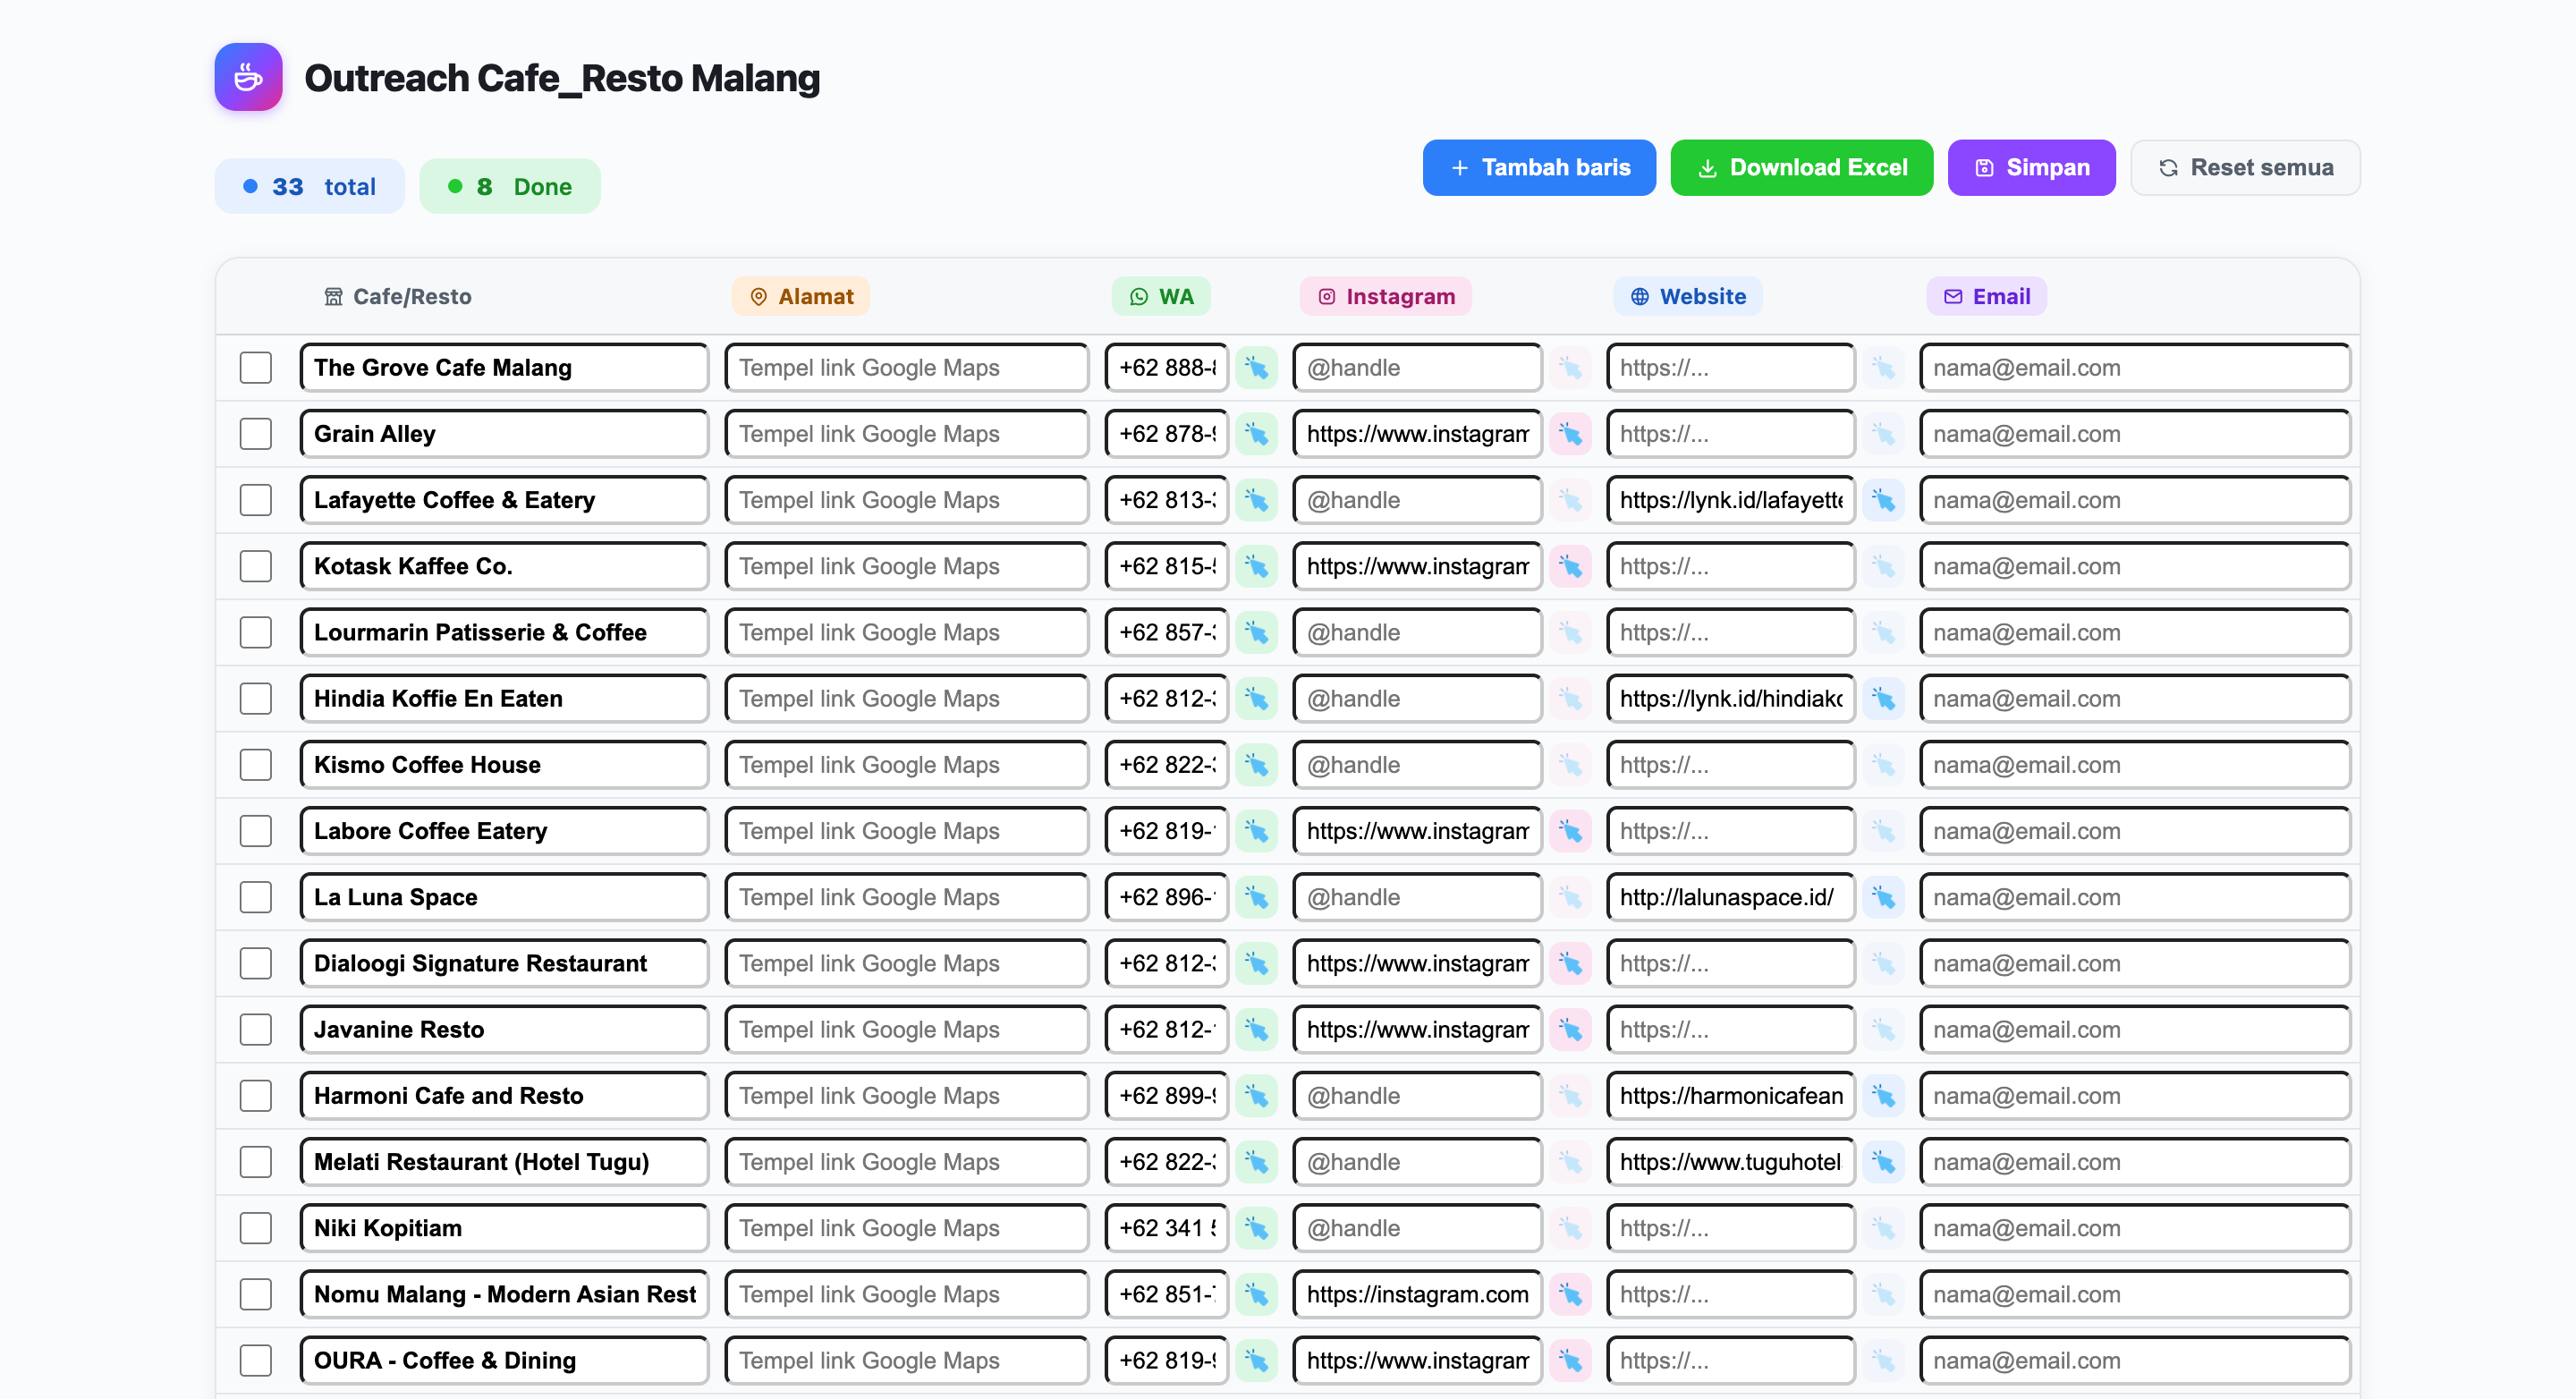This screenshot has width=2576, height=1399.
Task: Click the coffee cup app logo
Action: pyautogui.click(x=248, y=77)
